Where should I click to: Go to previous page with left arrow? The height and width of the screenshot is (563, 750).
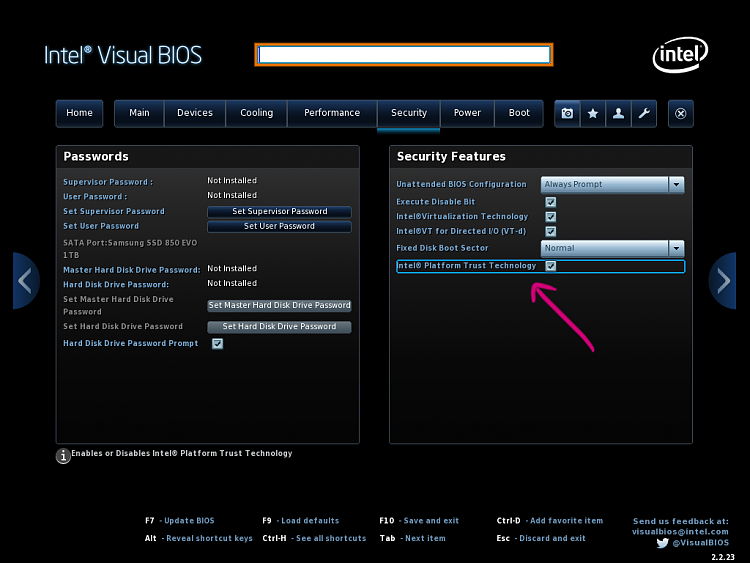coord(25,281)
